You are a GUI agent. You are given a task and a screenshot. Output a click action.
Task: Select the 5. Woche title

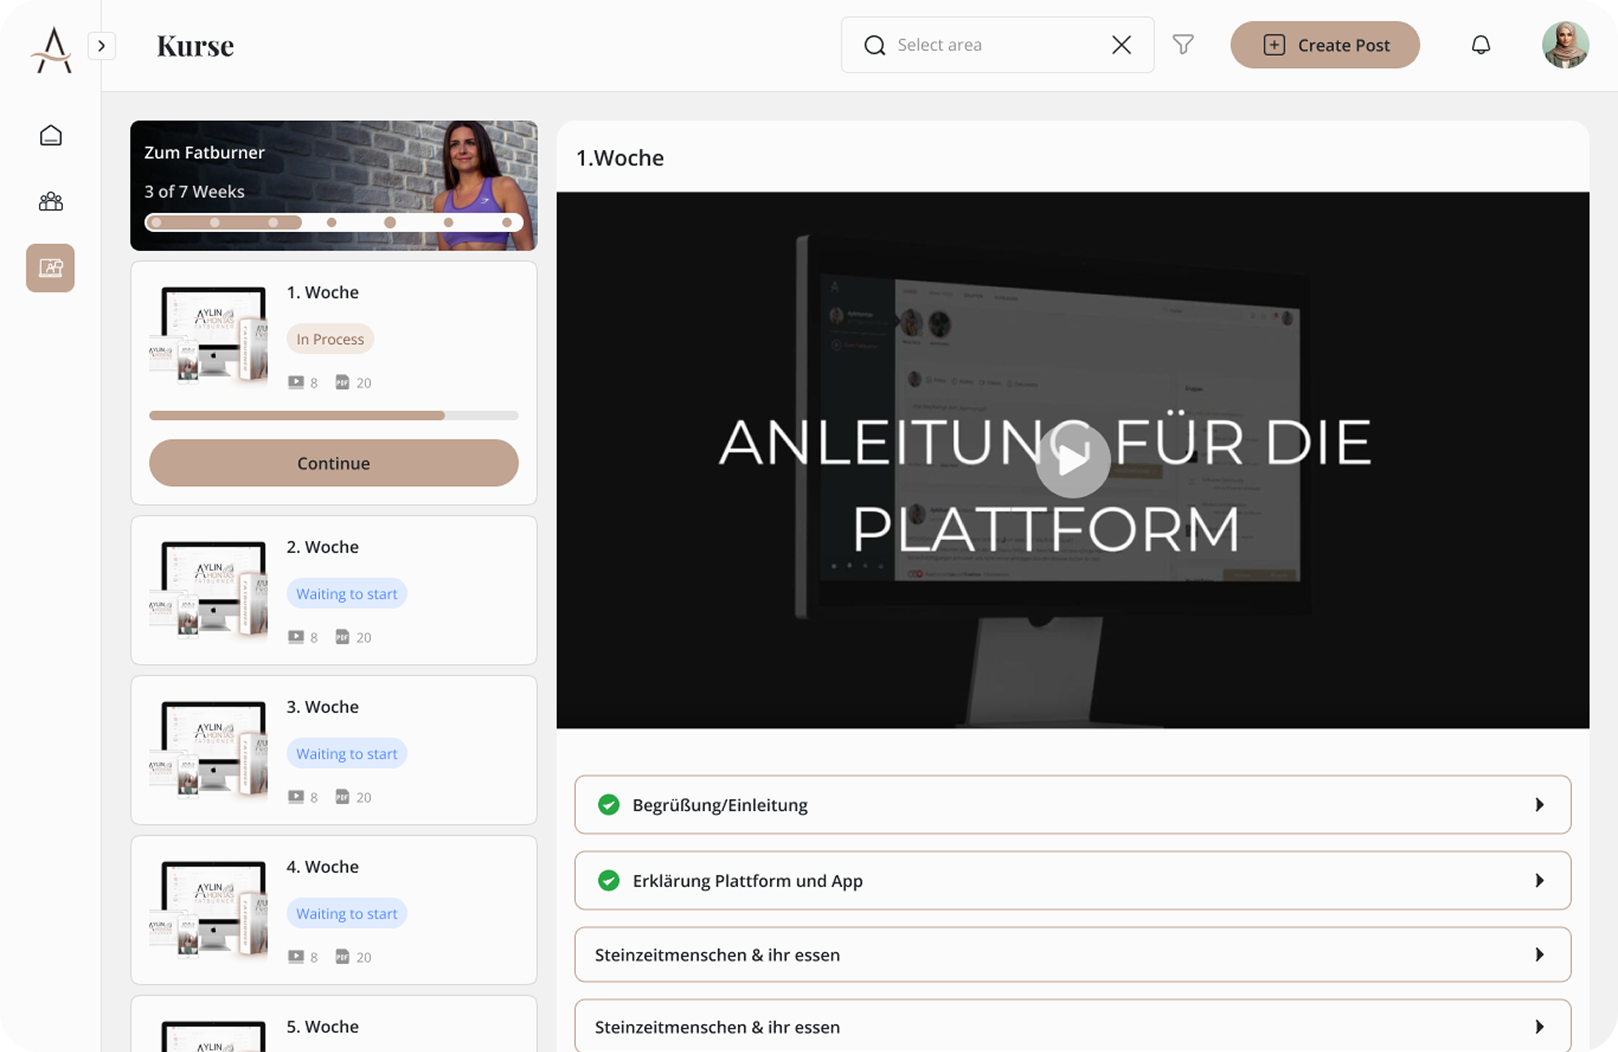[x=322, y=1027]
